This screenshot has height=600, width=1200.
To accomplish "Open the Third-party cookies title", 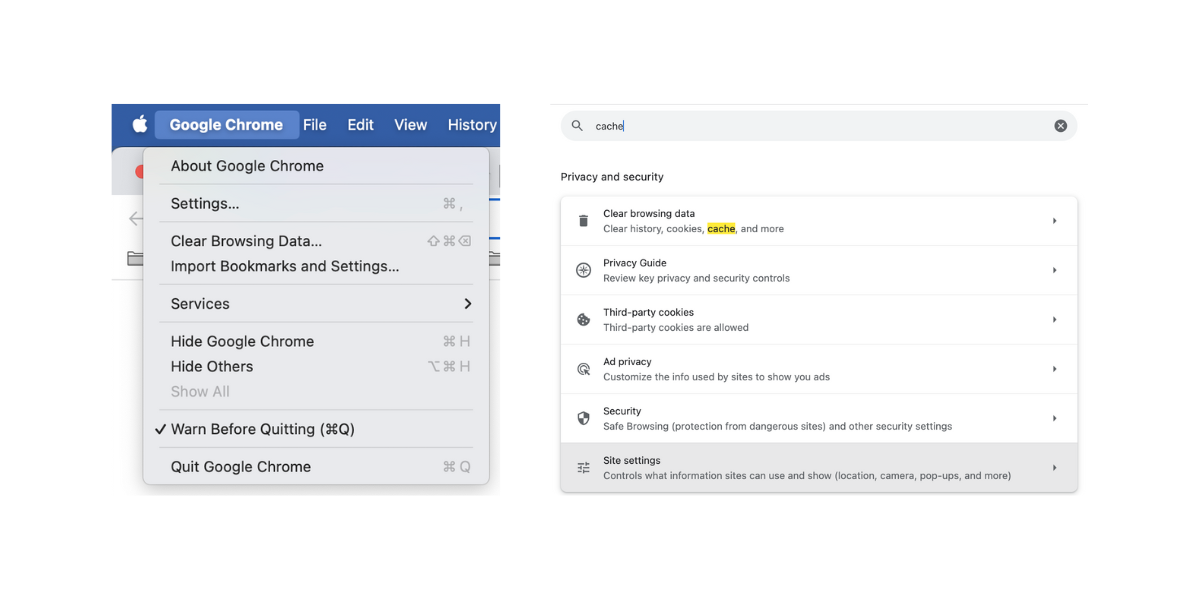I will click(648, 312).
